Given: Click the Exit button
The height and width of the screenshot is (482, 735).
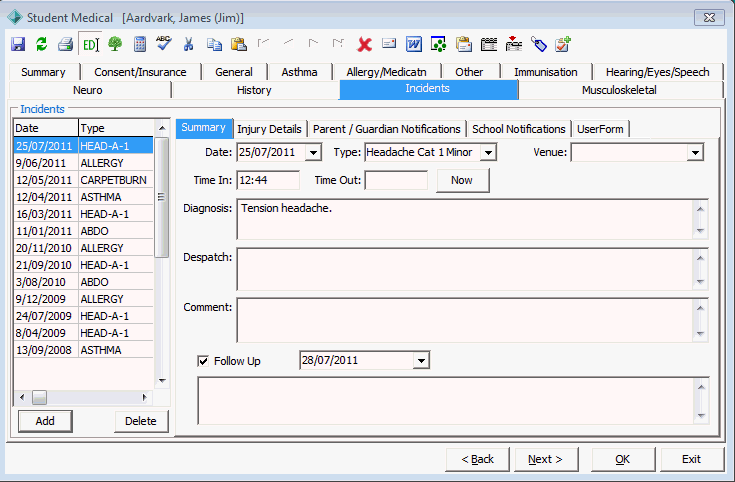Looking at the screenshot, I should pos(691,459).
